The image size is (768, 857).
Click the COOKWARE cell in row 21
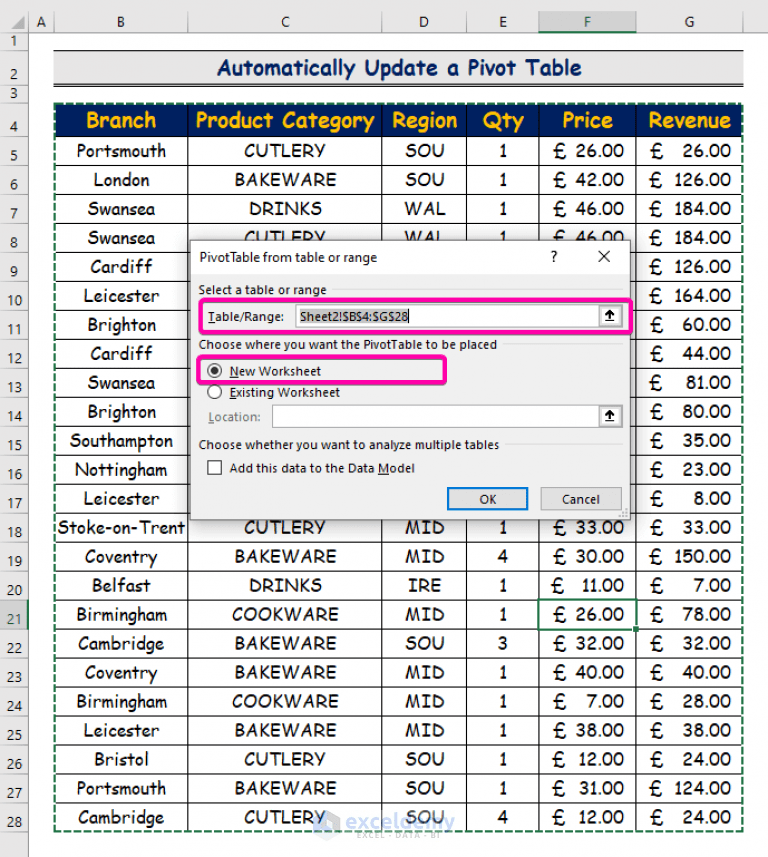coord(285,614)
